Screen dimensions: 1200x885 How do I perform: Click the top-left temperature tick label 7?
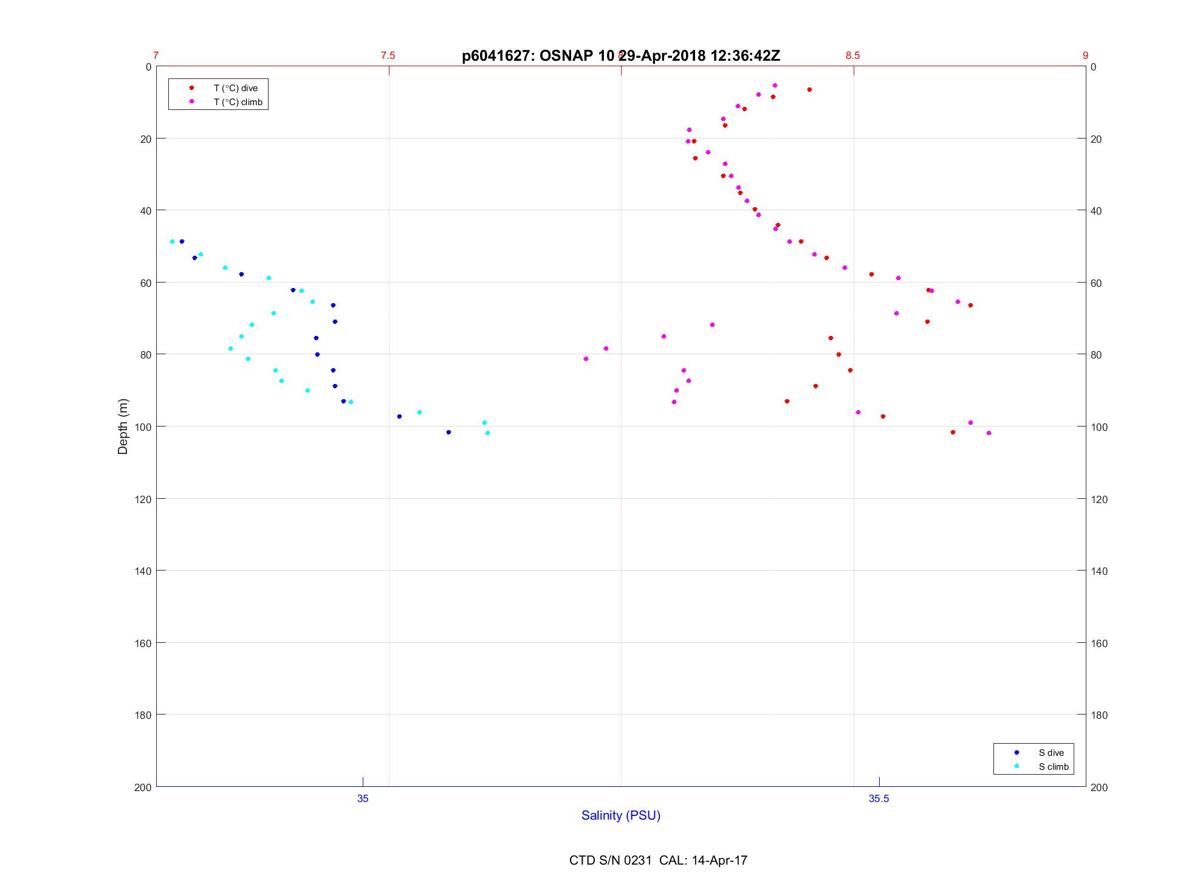point(156,56)
